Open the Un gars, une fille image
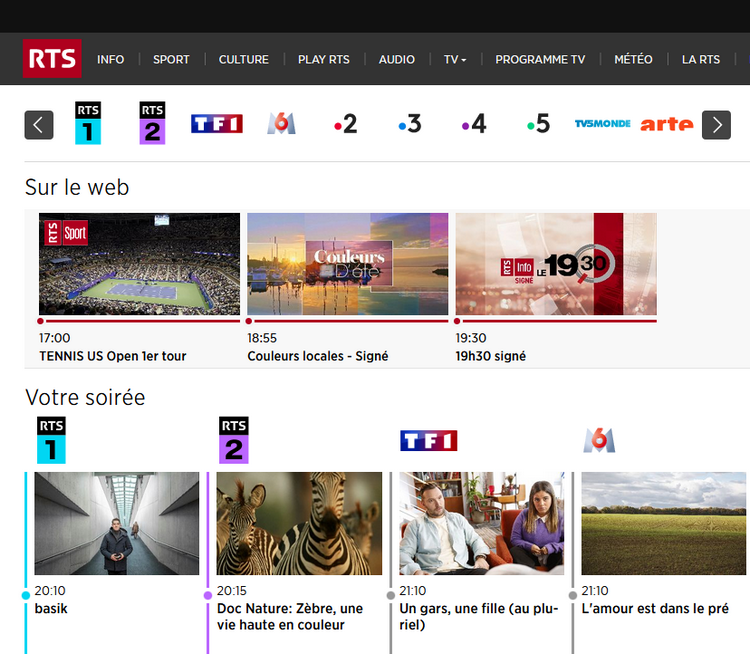The image size is (750, 654). [482, 523]
